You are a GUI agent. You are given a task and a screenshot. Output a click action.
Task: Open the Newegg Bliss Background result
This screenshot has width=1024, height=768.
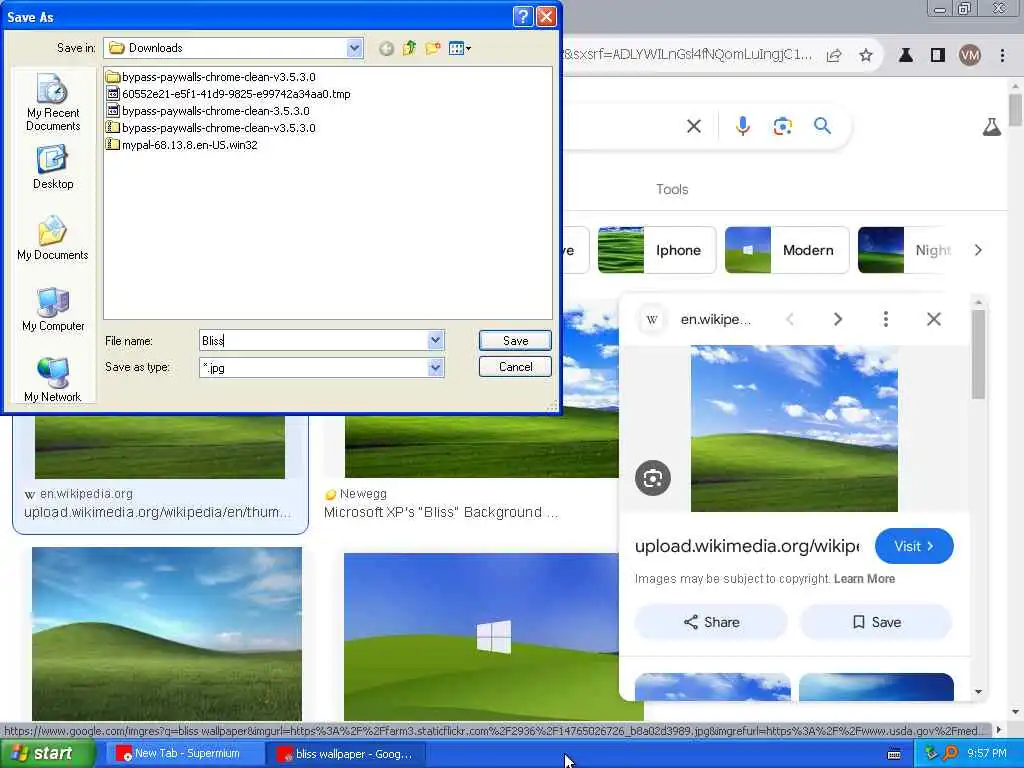(x=441, y=513)
